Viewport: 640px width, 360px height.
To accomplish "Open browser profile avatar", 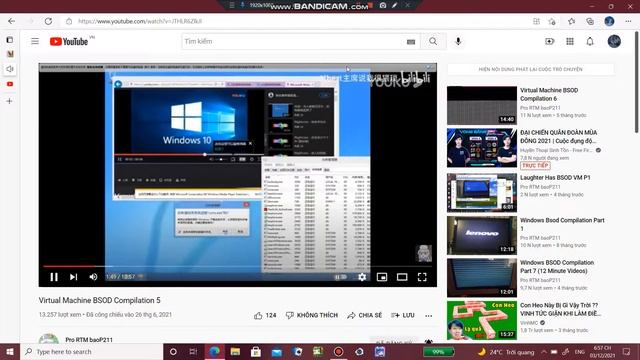I will click(609, 21).
